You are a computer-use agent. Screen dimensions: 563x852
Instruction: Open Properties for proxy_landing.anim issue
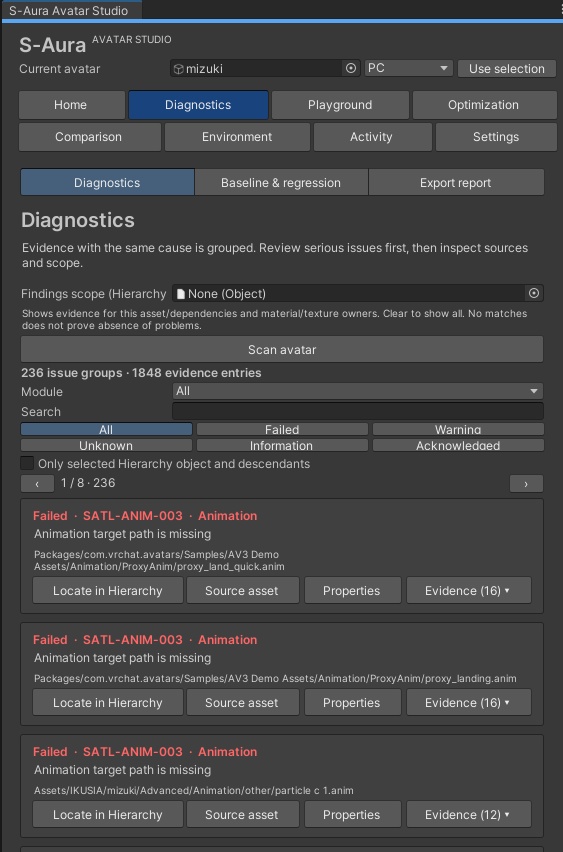(x=352, y=703)
